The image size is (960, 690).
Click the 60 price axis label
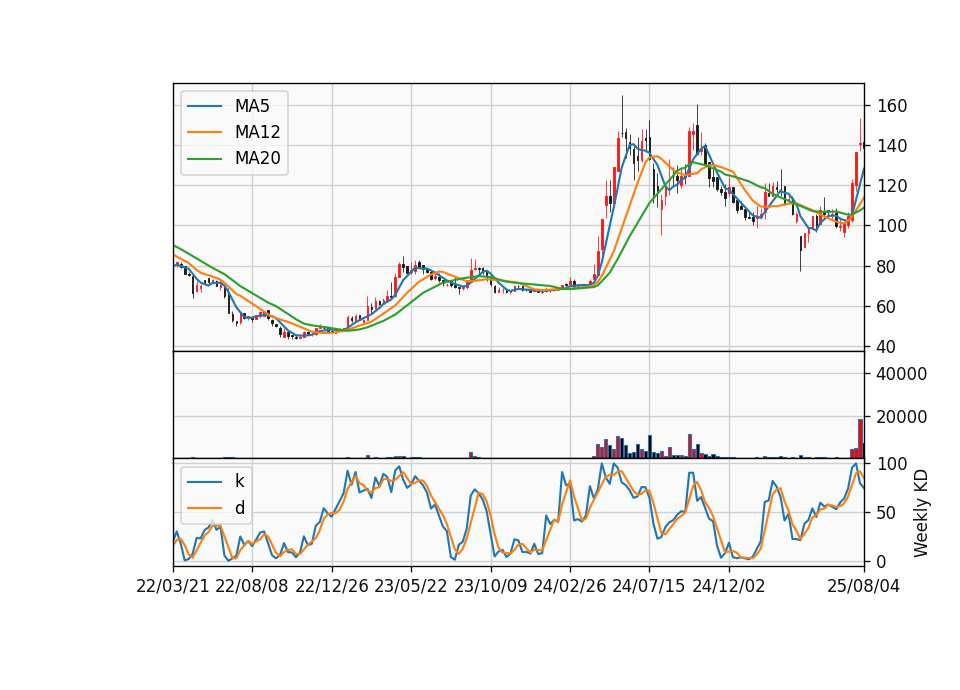tap(887, 307)
